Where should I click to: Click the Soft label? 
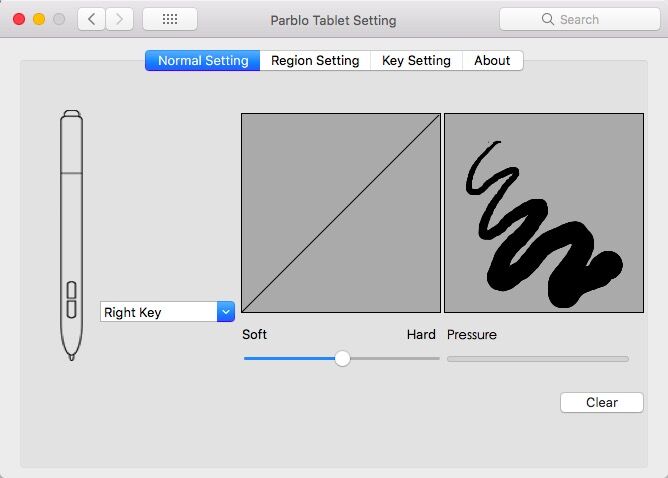[x=254, y=334]
